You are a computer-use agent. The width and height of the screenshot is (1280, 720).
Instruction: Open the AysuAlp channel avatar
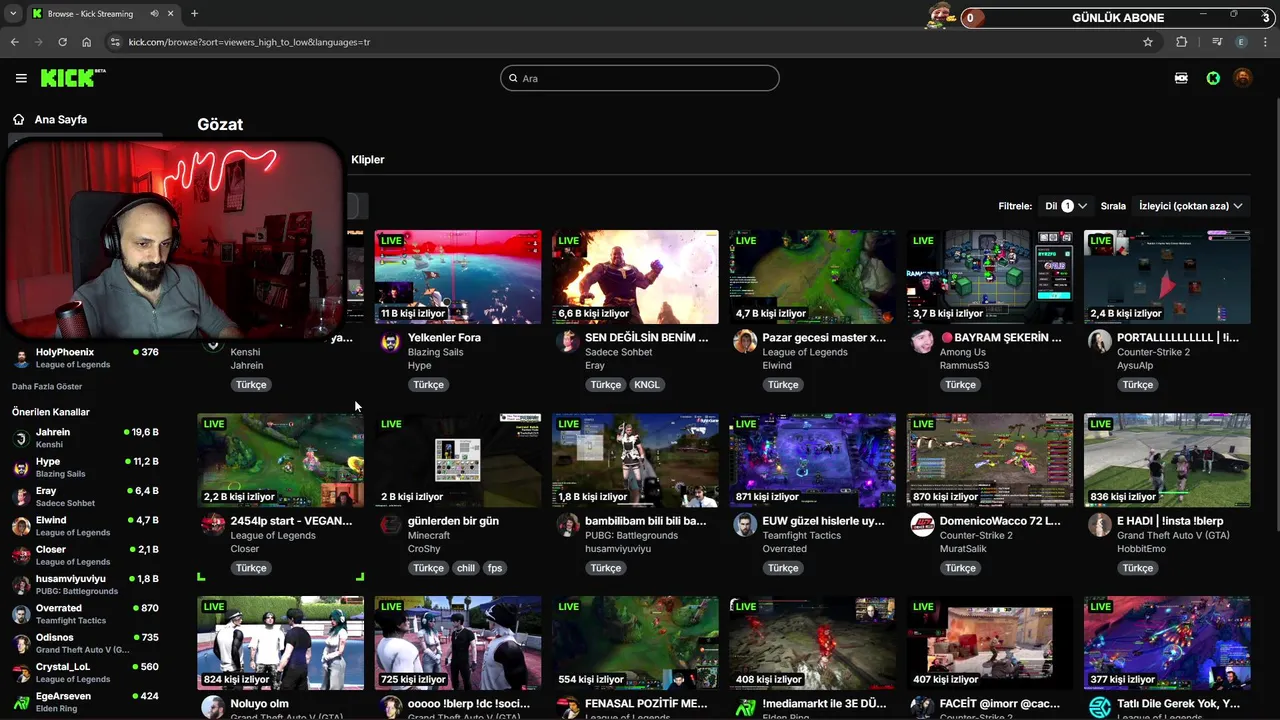coord(1099,341)
